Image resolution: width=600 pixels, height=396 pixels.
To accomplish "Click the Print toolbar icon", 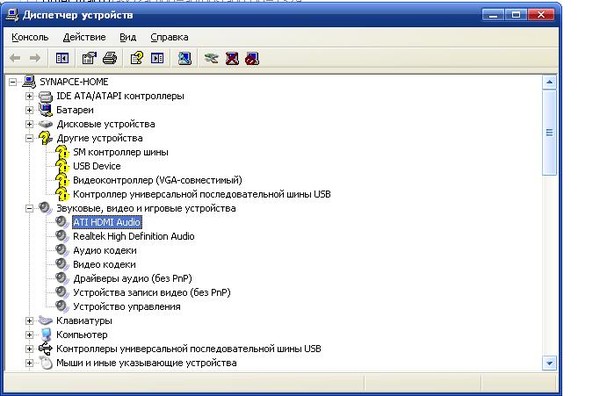I will [110, 58].
